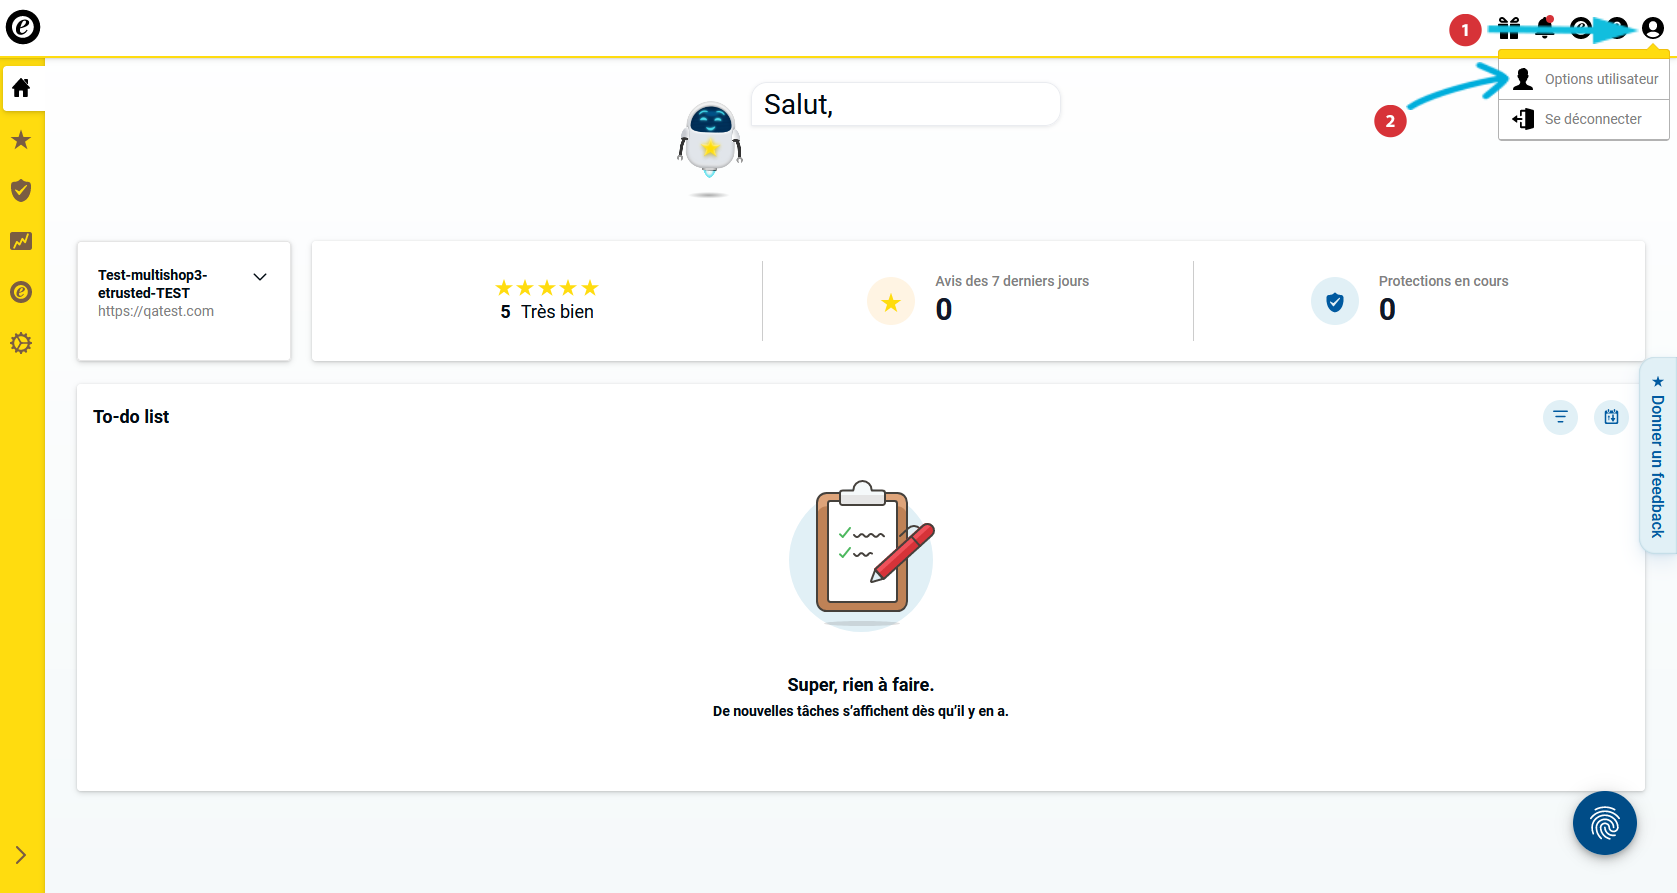Image resolution: width=1677 pixels, height=893 pixels.
Task: Click the 'Salut,' greeting bubble
Action: tap(905, 104)
